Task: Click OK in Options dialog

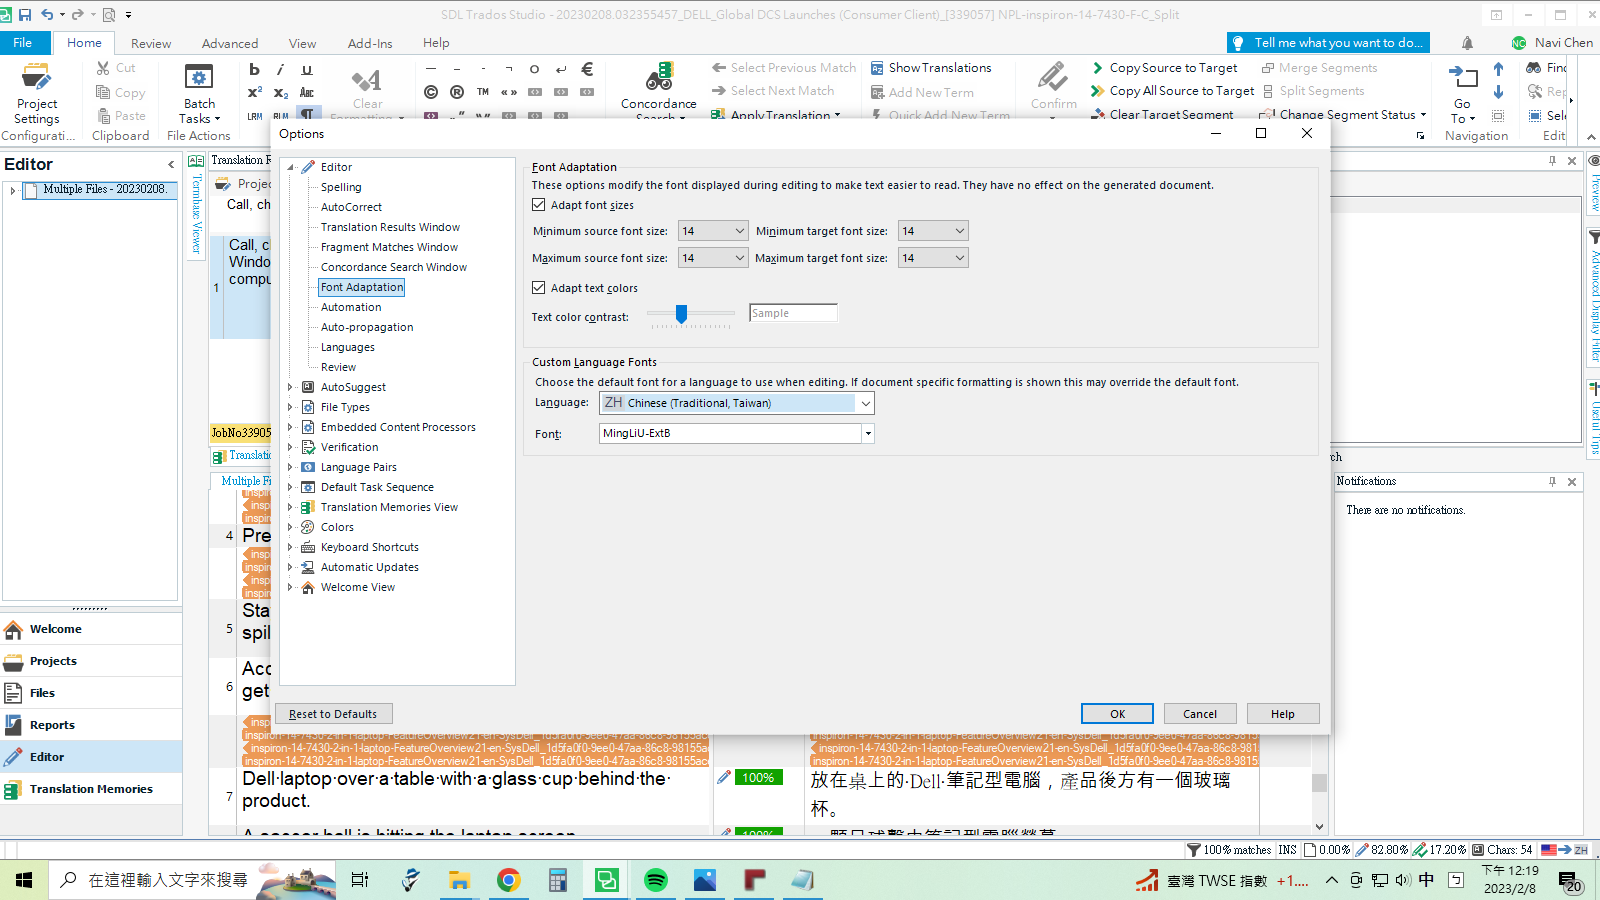Action: tap(1117, 714)
